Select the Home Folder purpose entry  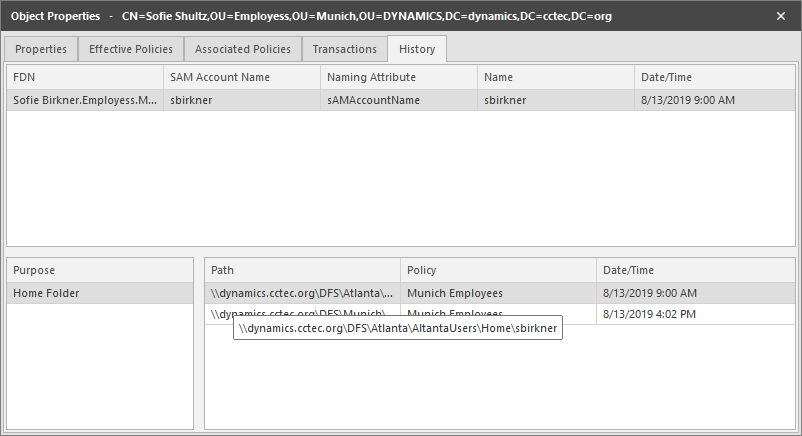[99, 293]
